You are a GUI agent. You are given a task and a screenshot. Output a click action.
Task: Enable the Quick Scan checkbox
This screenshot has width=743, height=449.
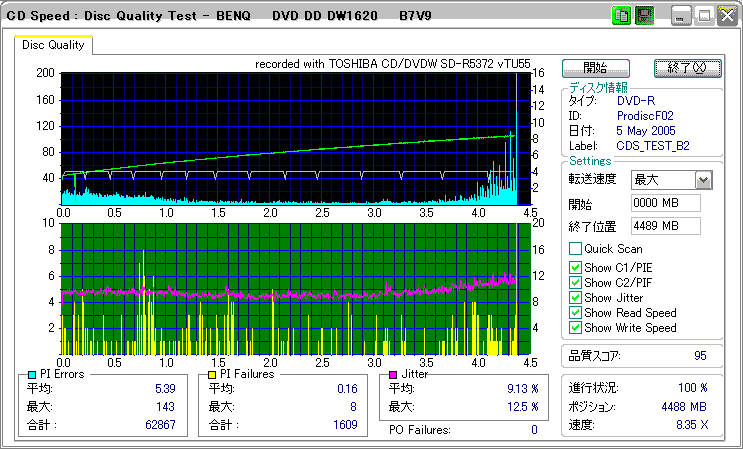[575, 249]
